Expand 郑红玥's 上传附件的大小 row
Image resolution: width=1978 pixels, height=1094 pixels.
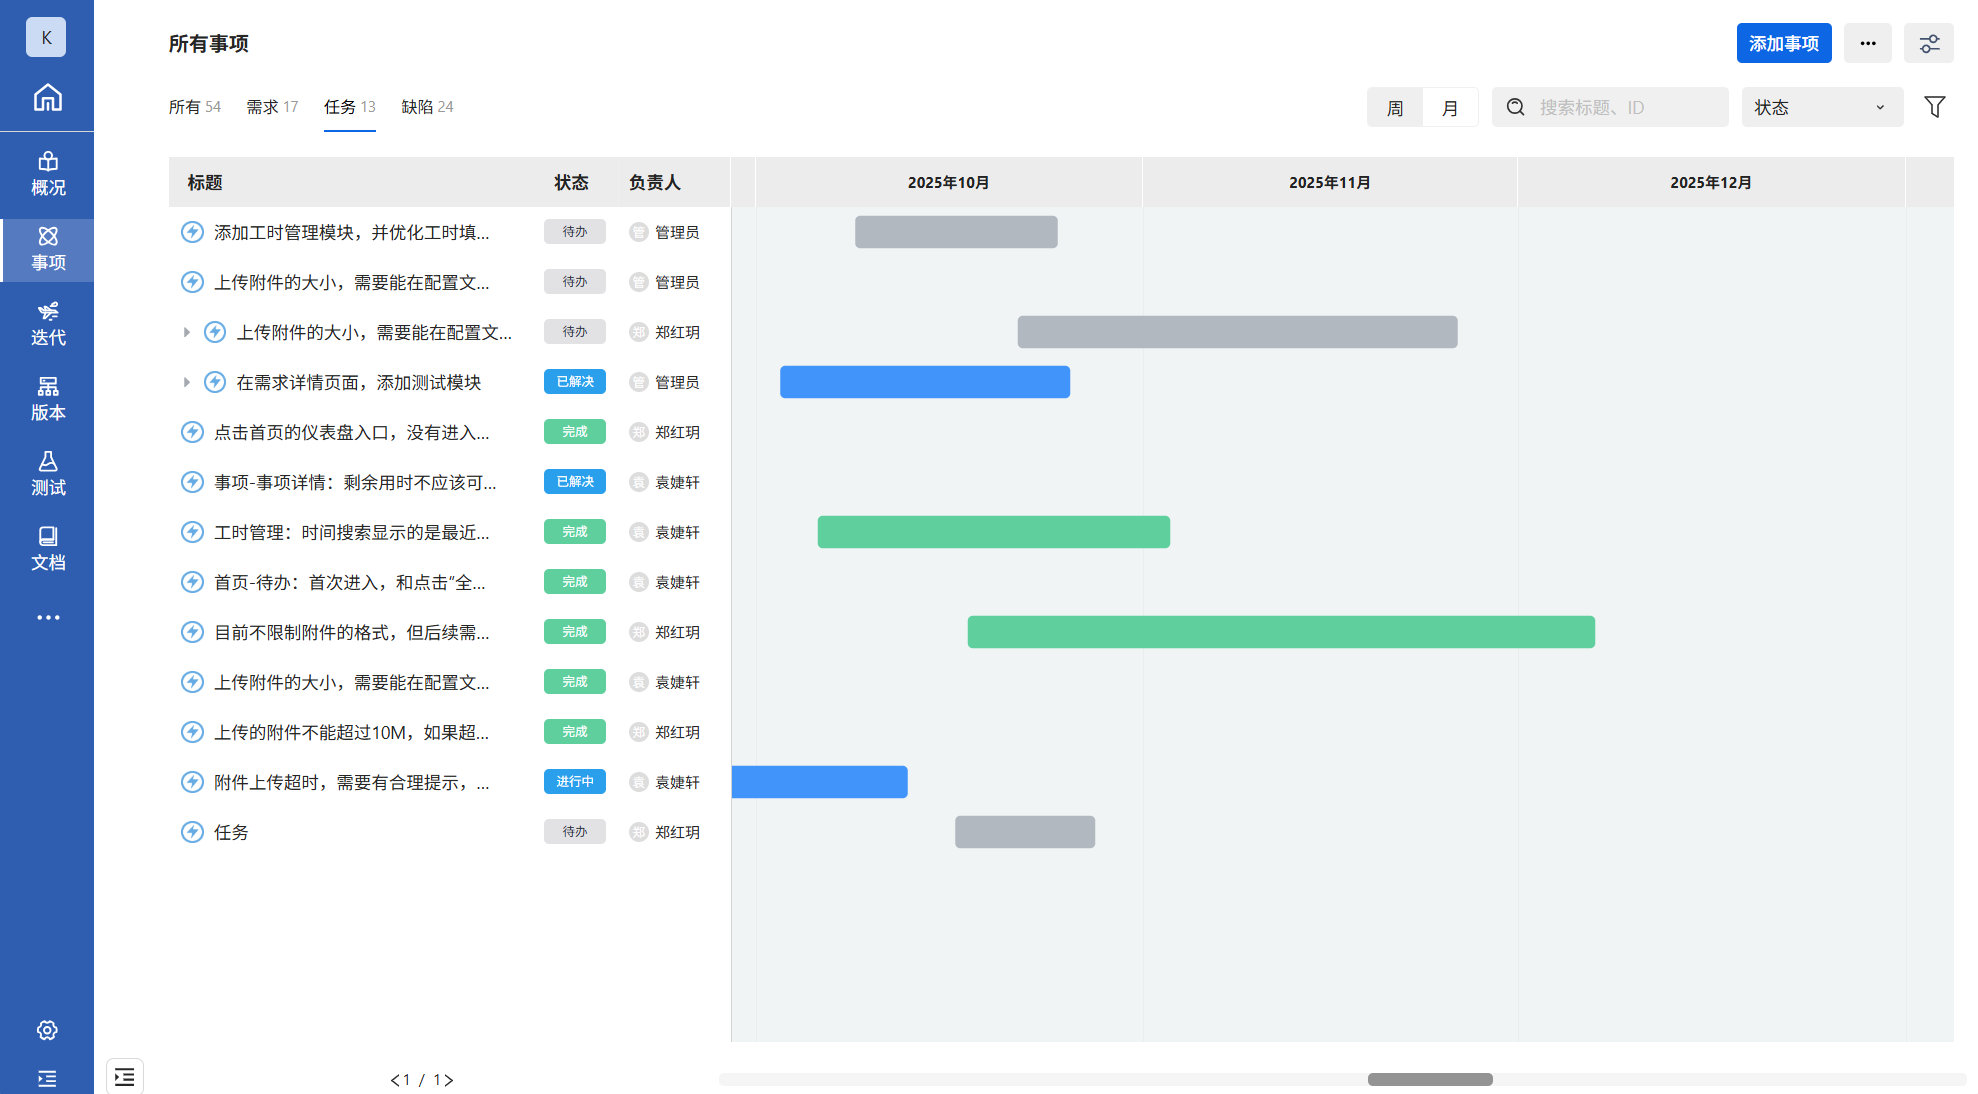[186, 332]
